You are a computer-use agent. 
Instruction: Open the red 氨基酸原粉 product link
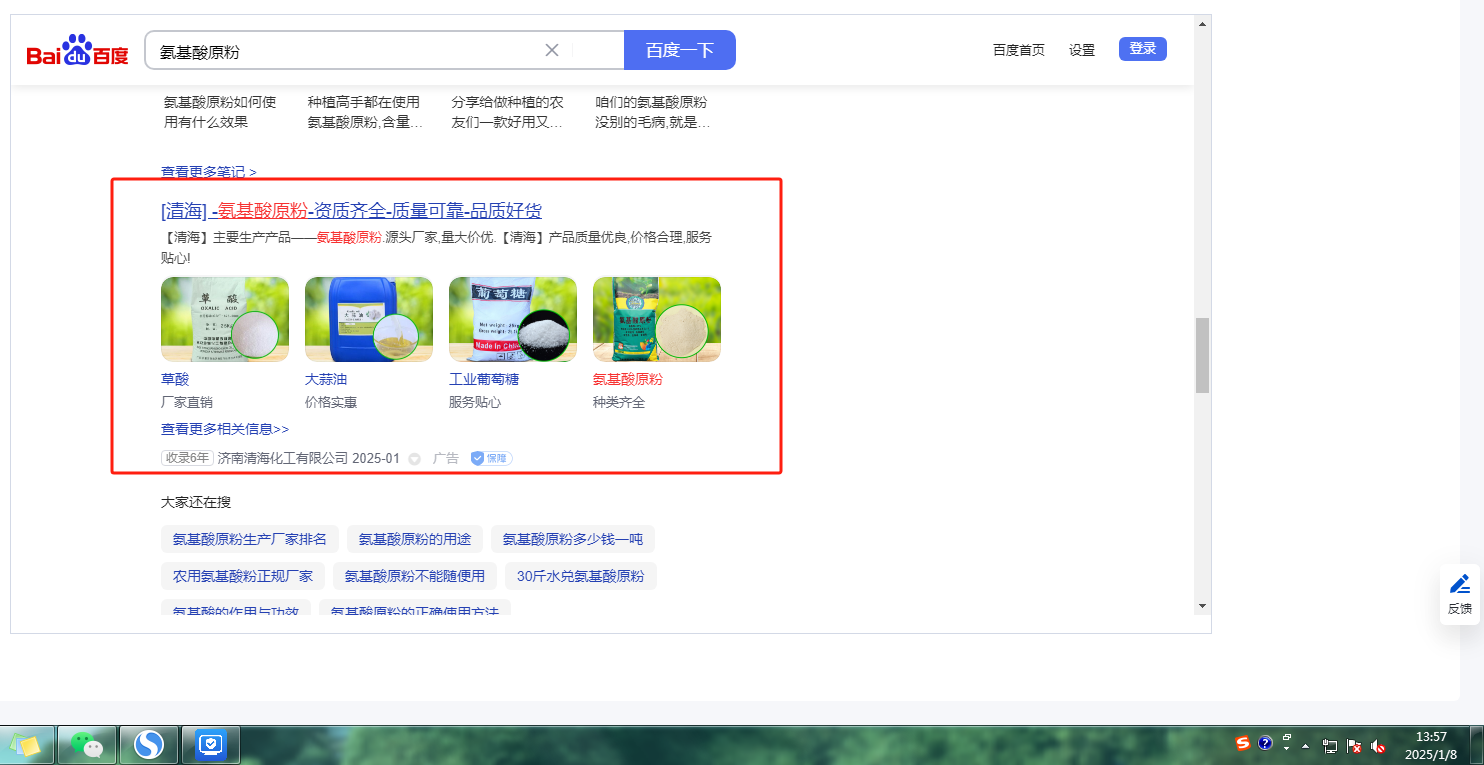pos(628,380)
